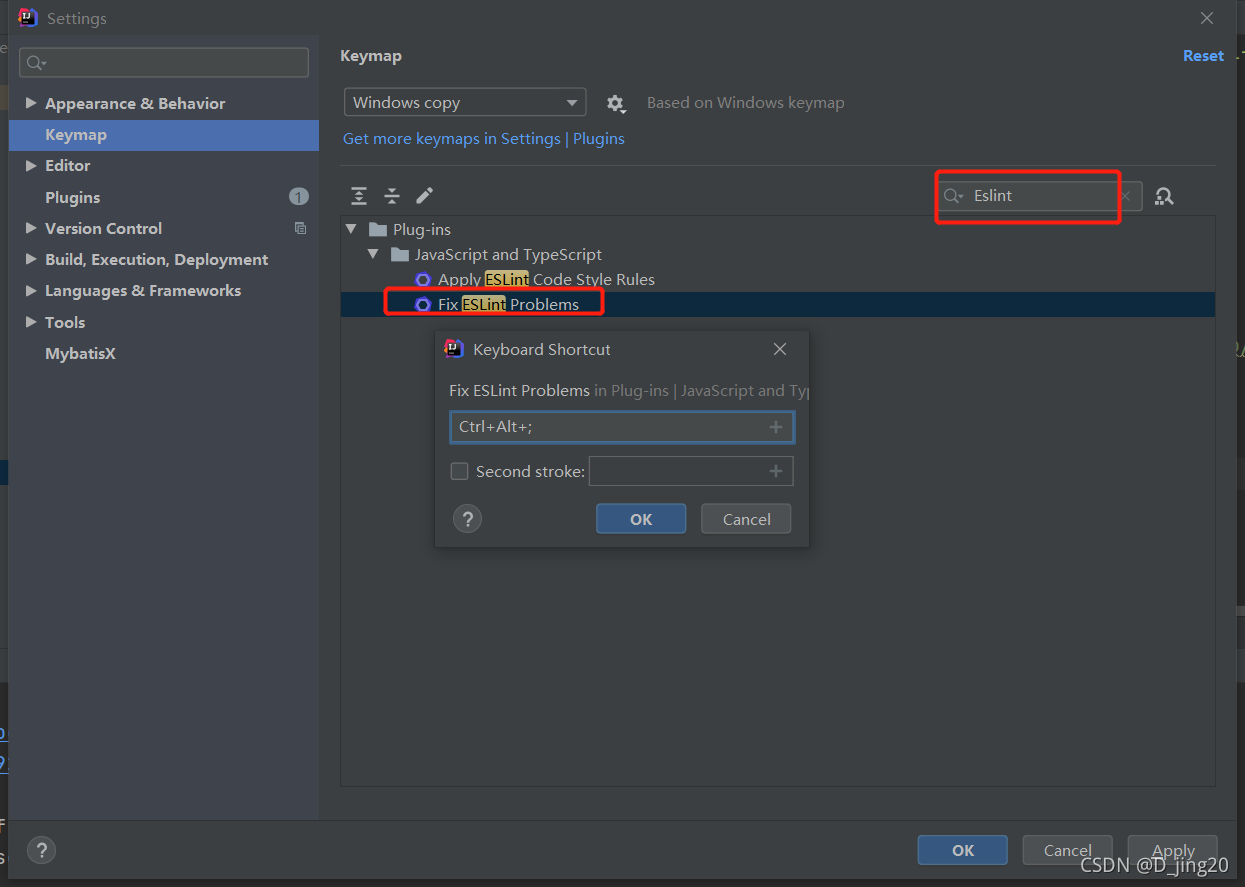The width and height of the screenshot is (1245, 887).
Task: Click Find Actions by Shortcut icon
Action: click(x=1164, y=196)
